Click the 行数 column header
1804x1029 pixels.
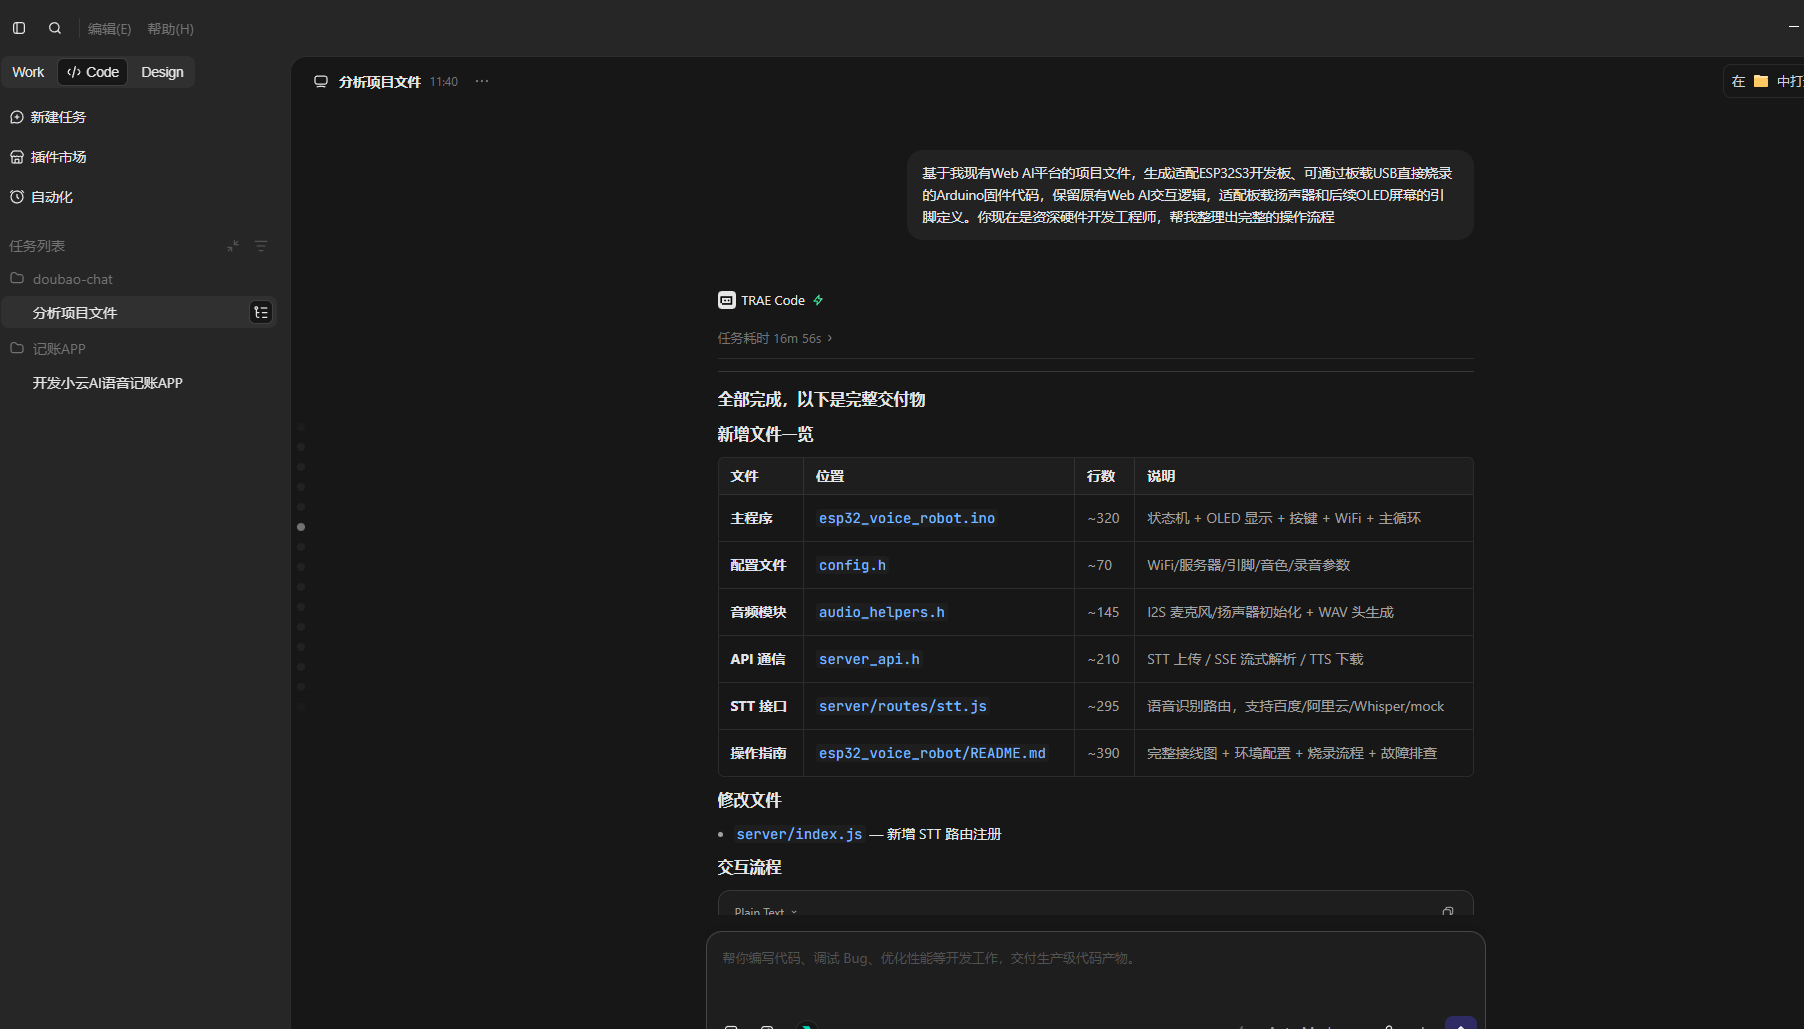click(1101, 476)
